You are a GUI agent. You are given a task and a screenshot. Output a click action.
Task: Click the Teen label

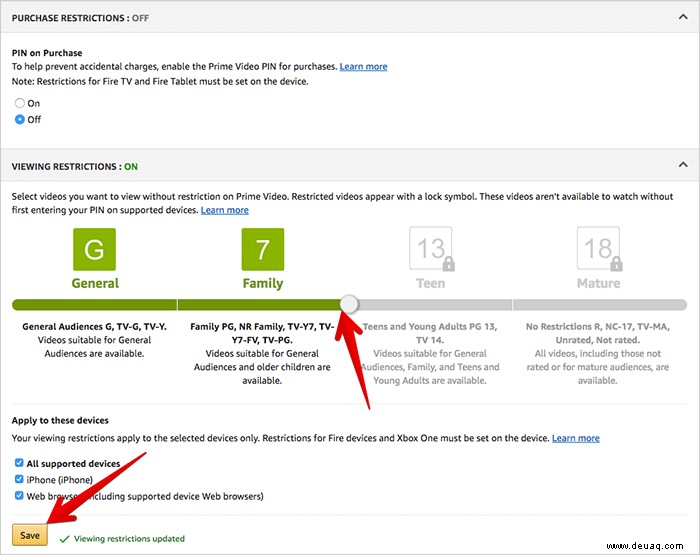click(x=430, y=283)
